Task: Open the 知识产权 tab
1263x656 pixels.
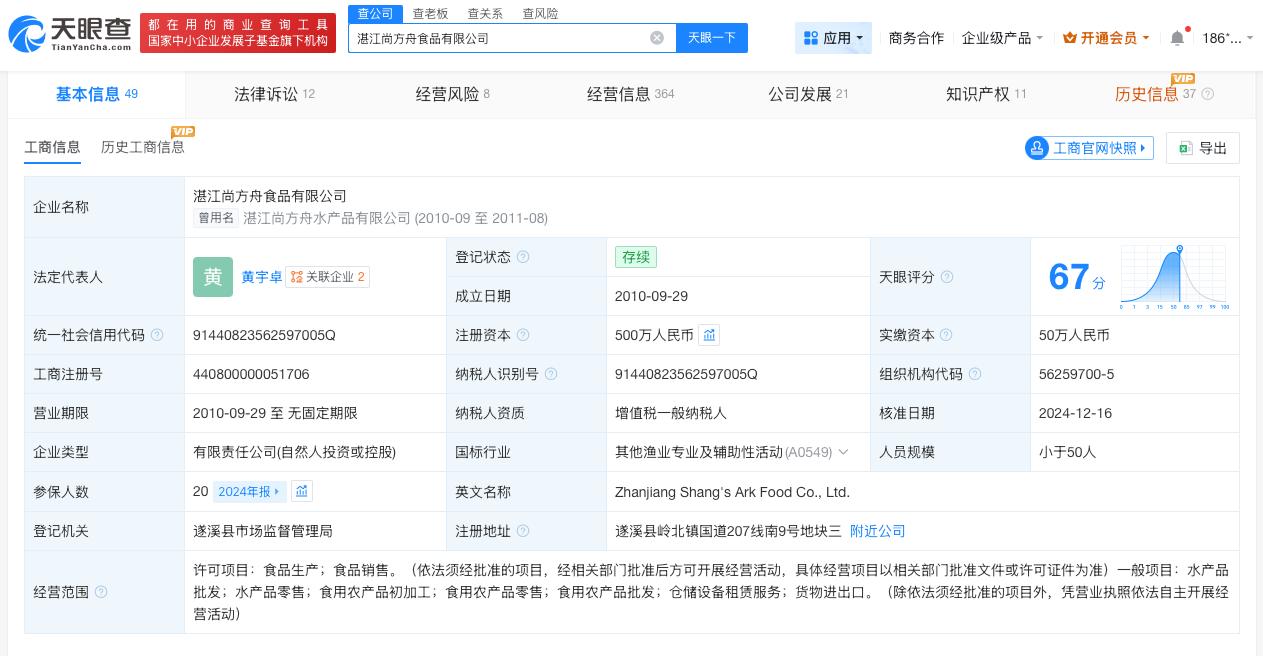Action: (x=986, y=94)
